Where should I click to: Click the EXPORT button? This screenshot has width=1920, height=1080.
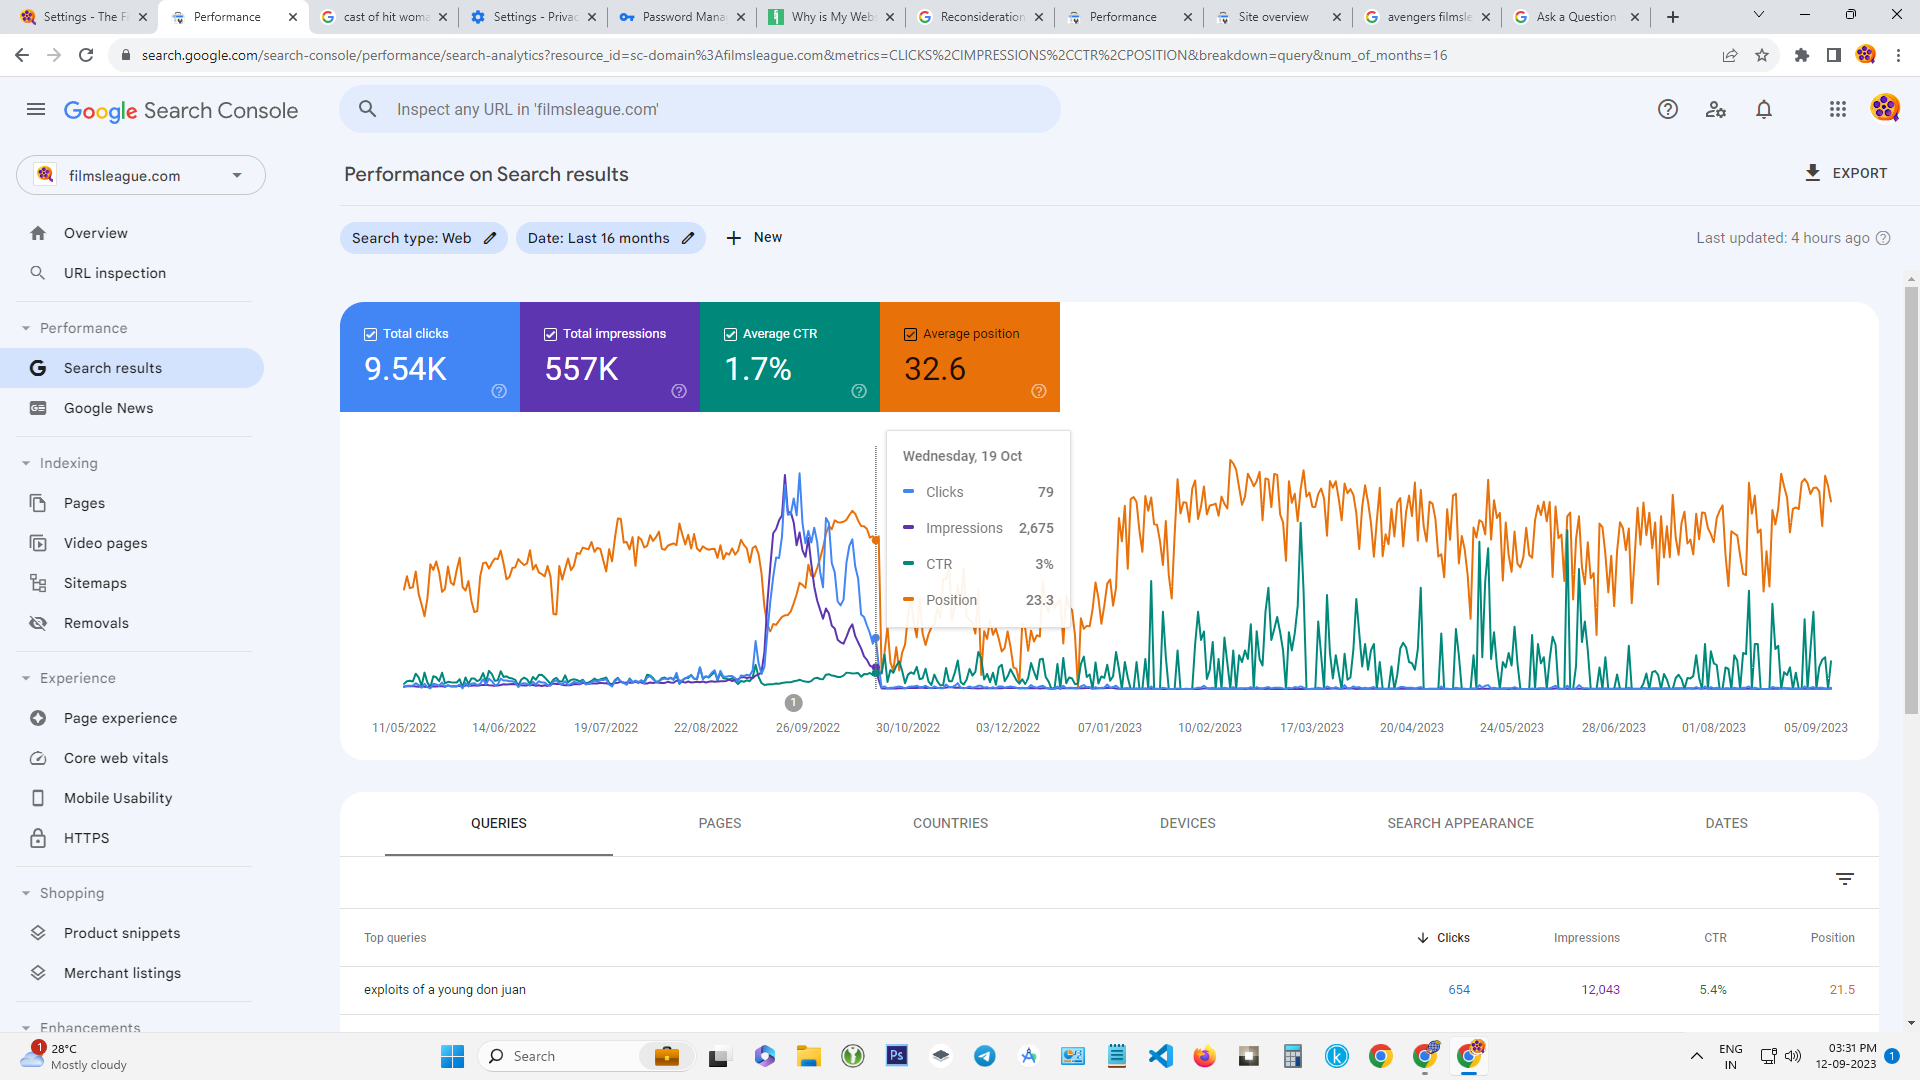click(1846, 173)
